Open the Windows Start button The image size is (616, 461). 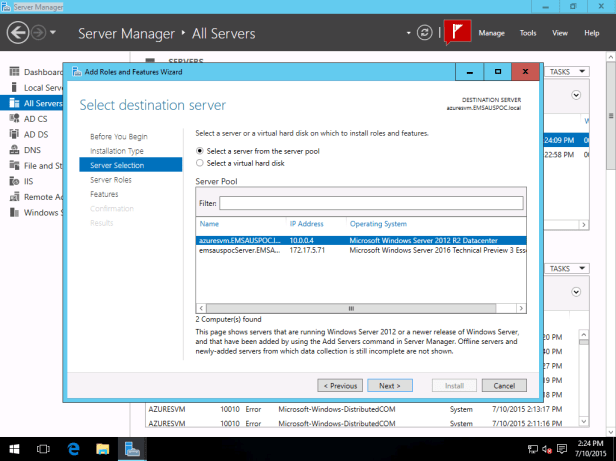pyautogui.click(x=16, y=449)
